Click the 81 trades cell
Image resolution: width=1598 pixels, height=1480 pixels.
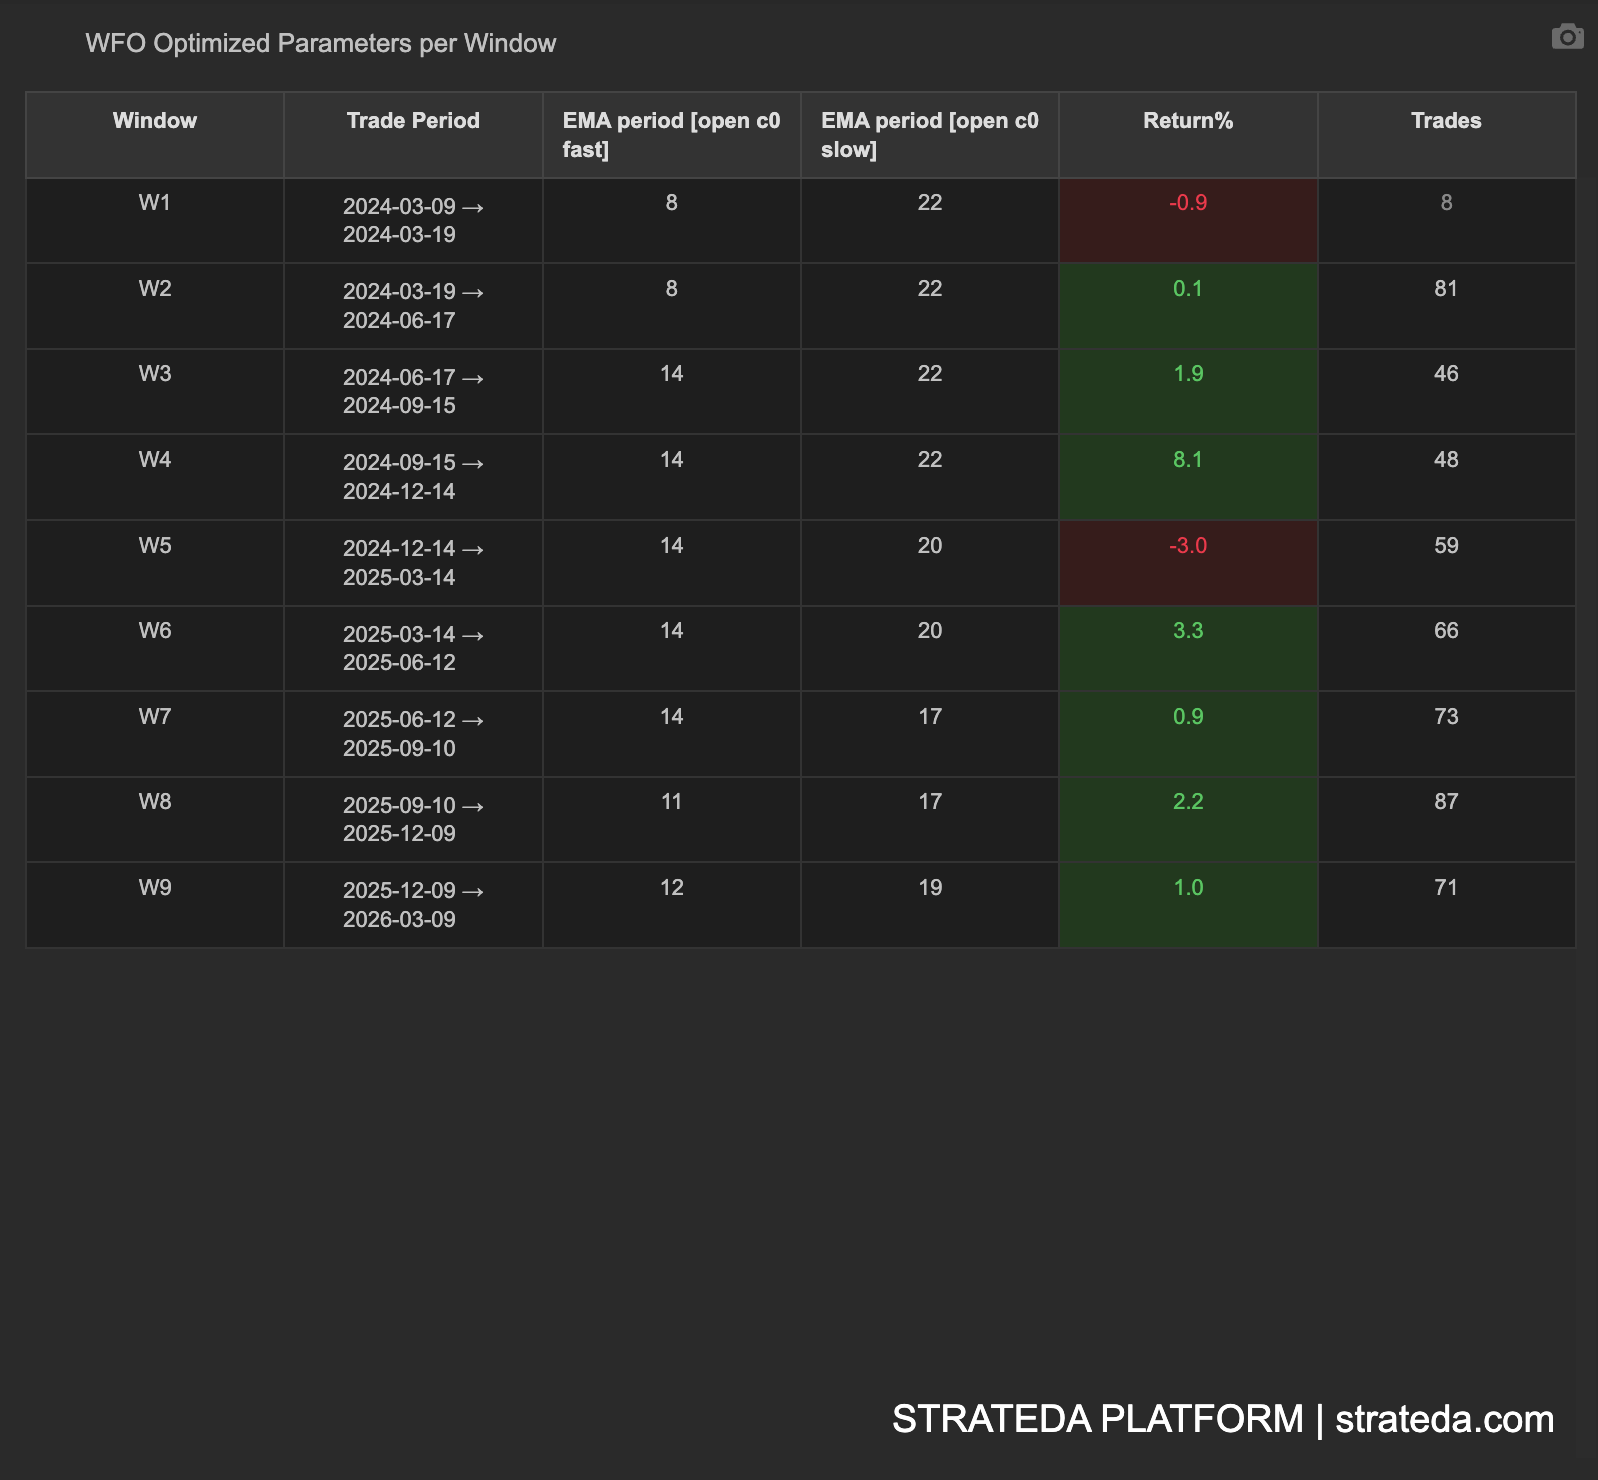tap(1446, 306)
